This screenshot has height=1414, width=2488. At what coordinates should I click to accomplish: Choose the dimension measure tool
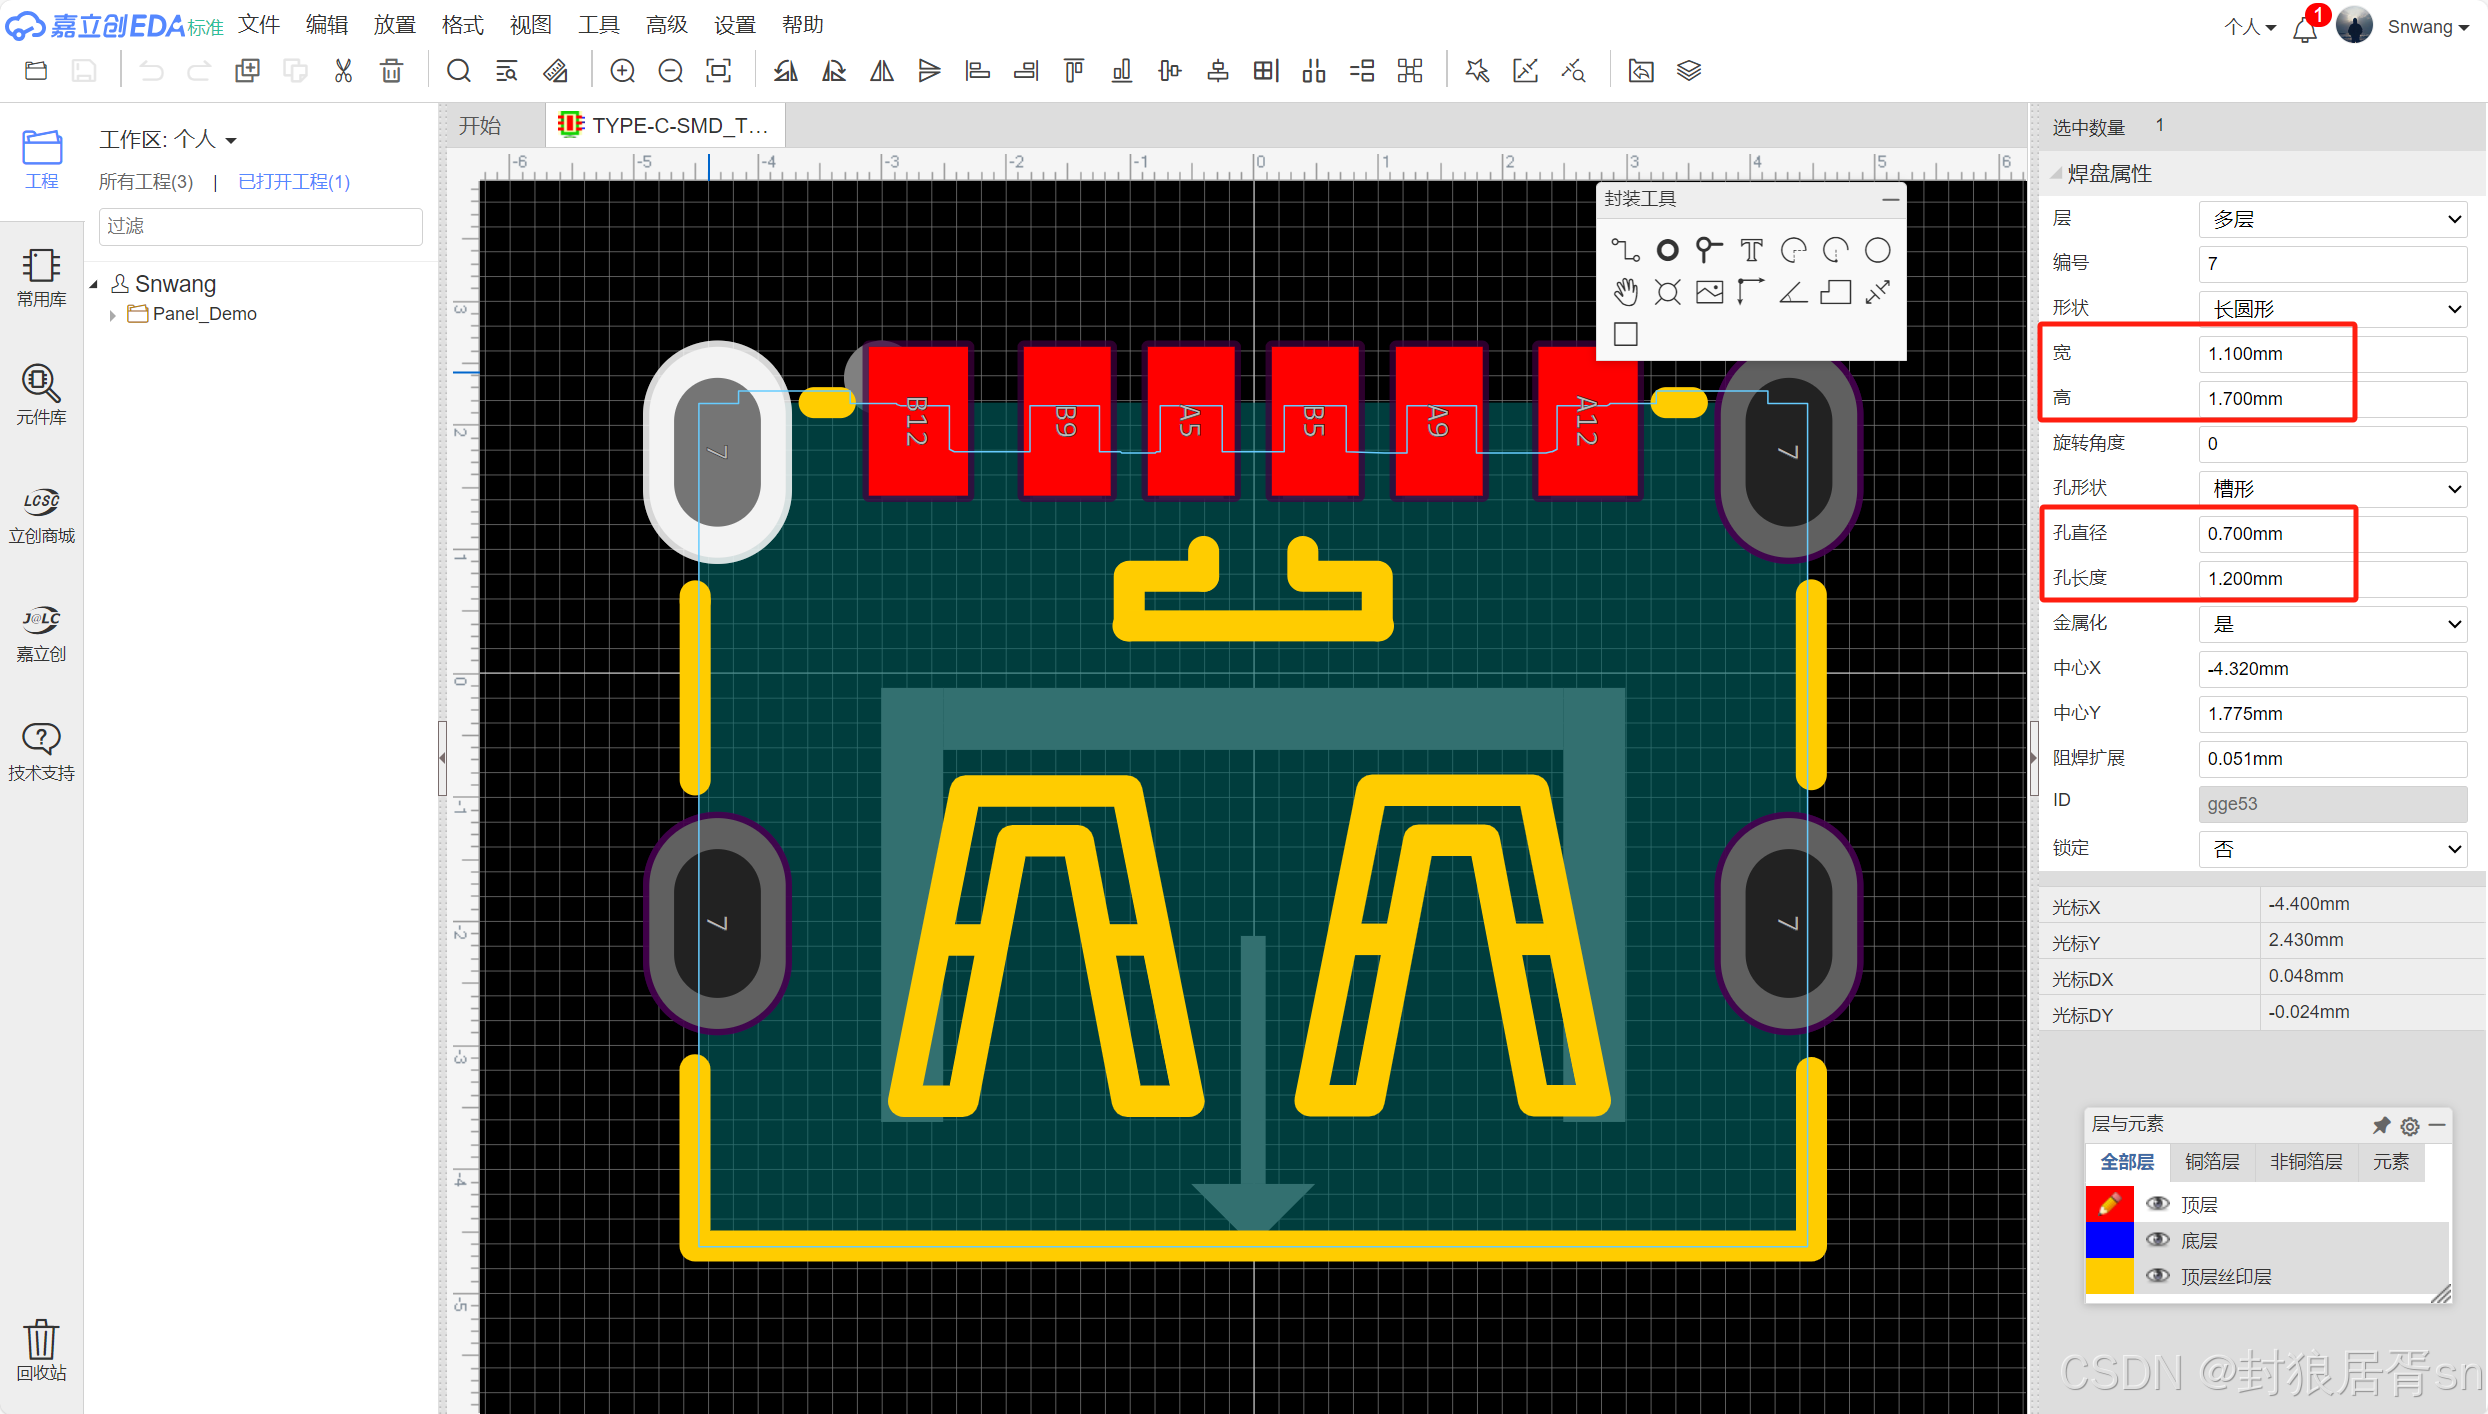click(1877, 292)
